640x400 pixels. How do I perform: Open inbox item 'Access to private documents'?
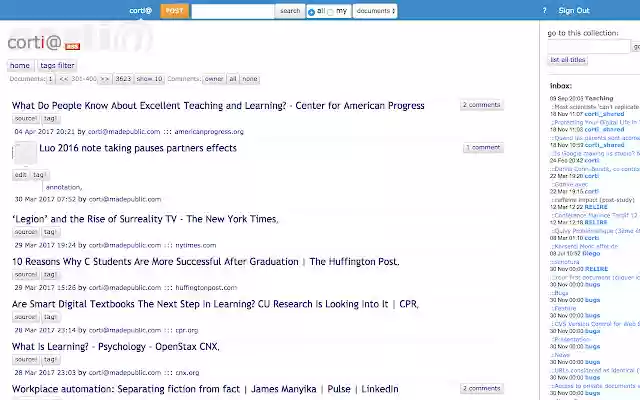click(x=596, y=386)
